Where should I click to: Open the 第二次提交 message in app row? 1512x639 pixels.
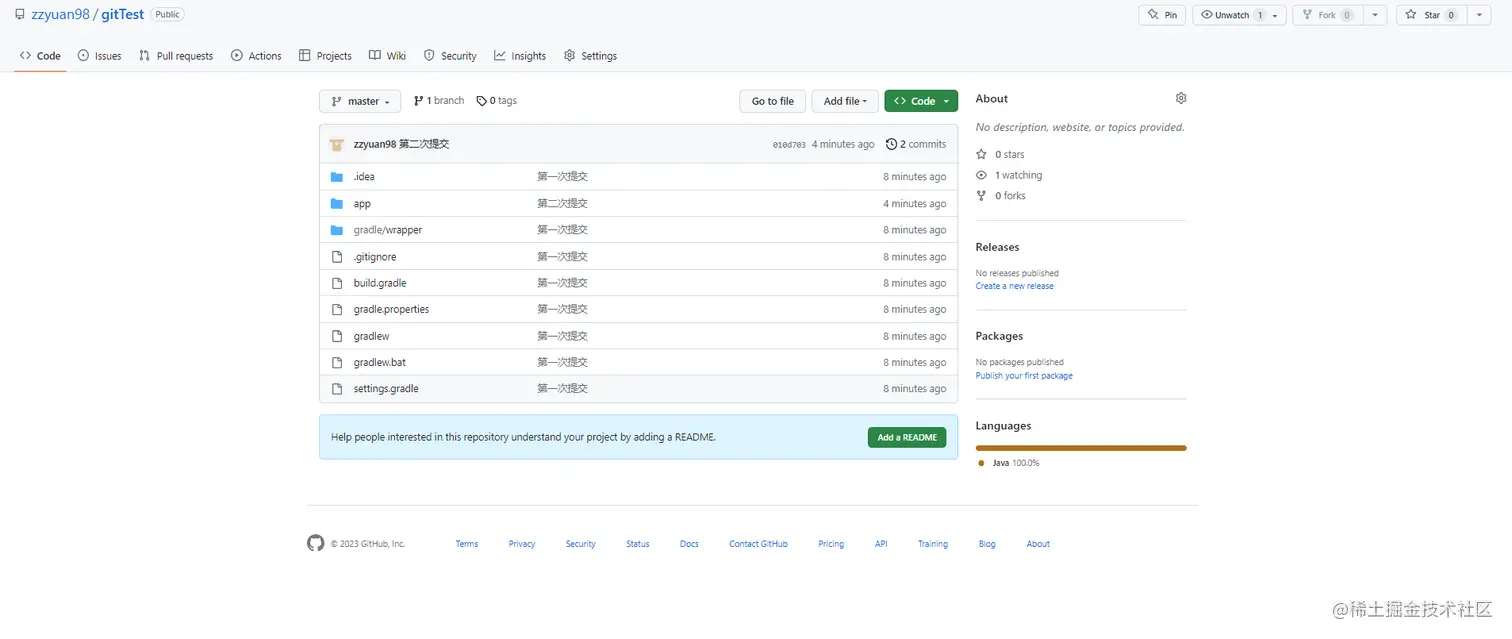562,204
